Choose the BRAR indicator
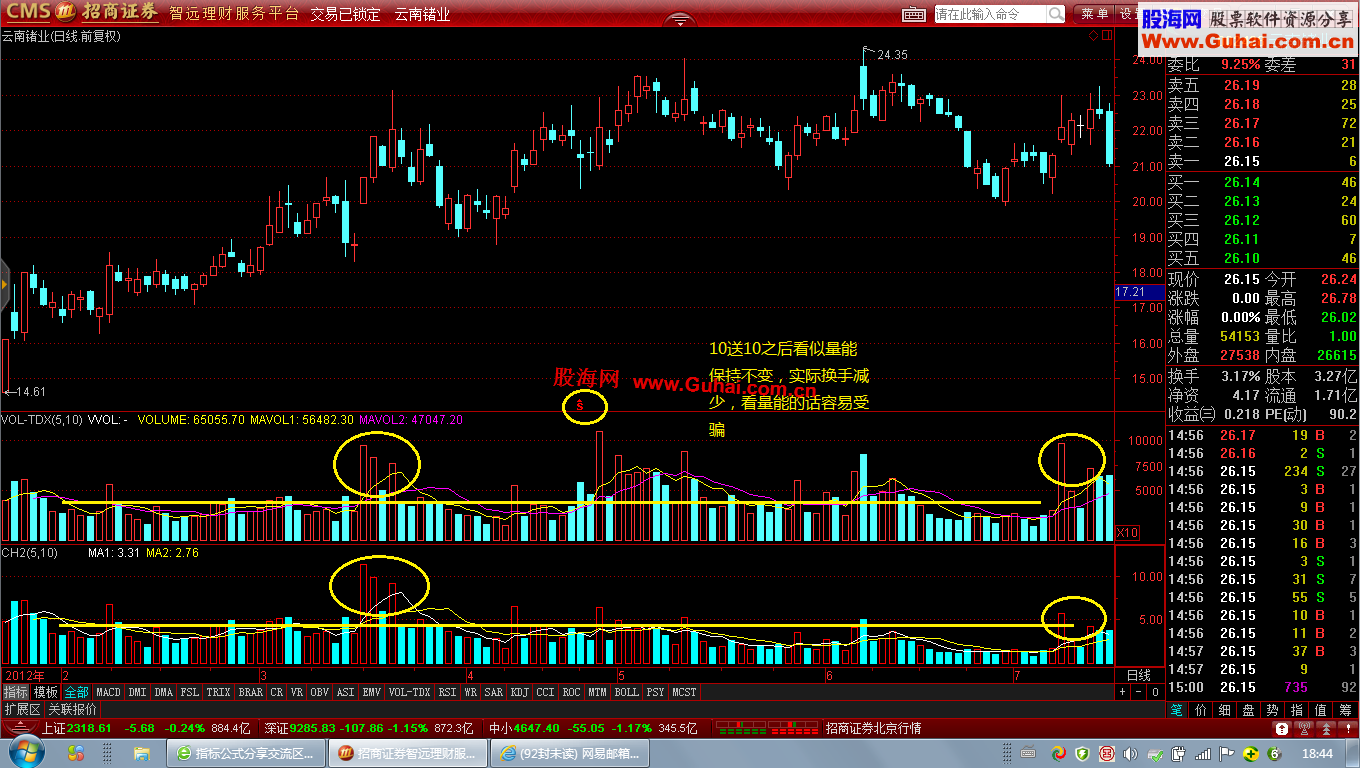The height and width of the screenshot is (768, 1360). point(250,692)
